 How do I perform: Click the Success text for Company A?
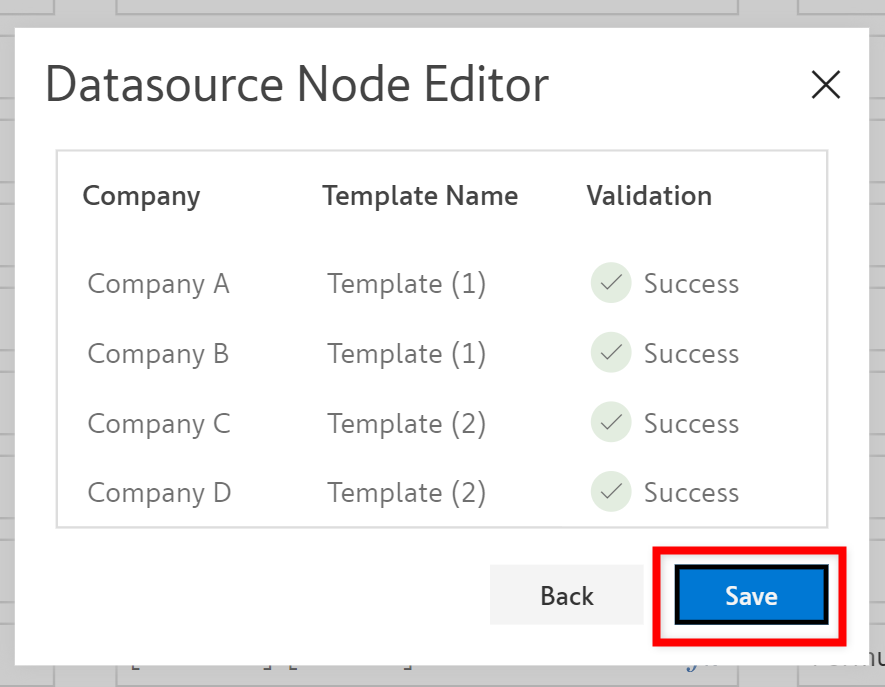(691, 284)
